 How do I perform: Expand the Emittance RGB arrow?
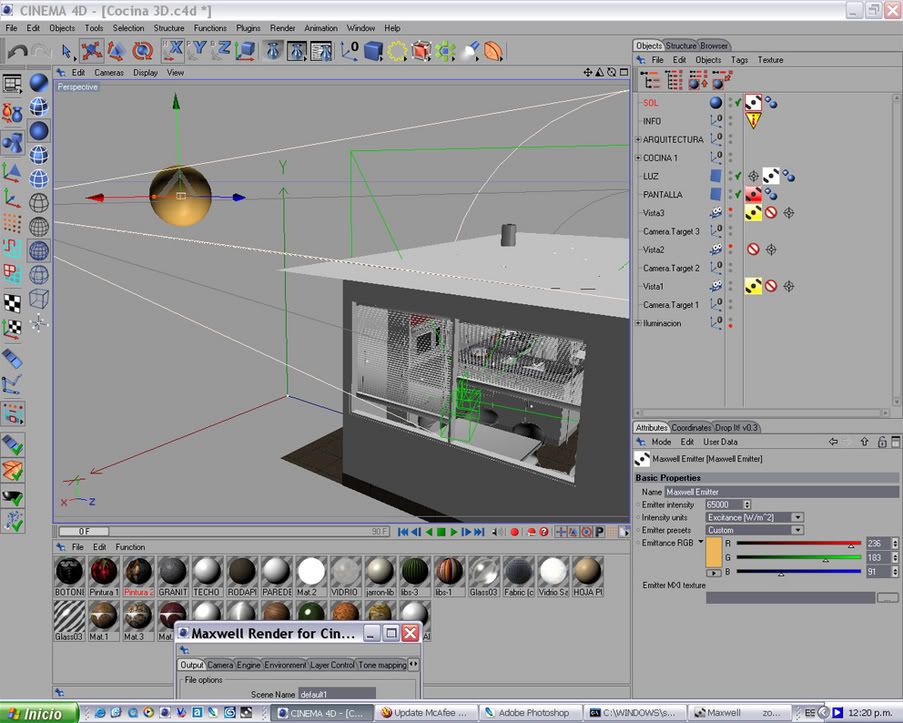701,542
